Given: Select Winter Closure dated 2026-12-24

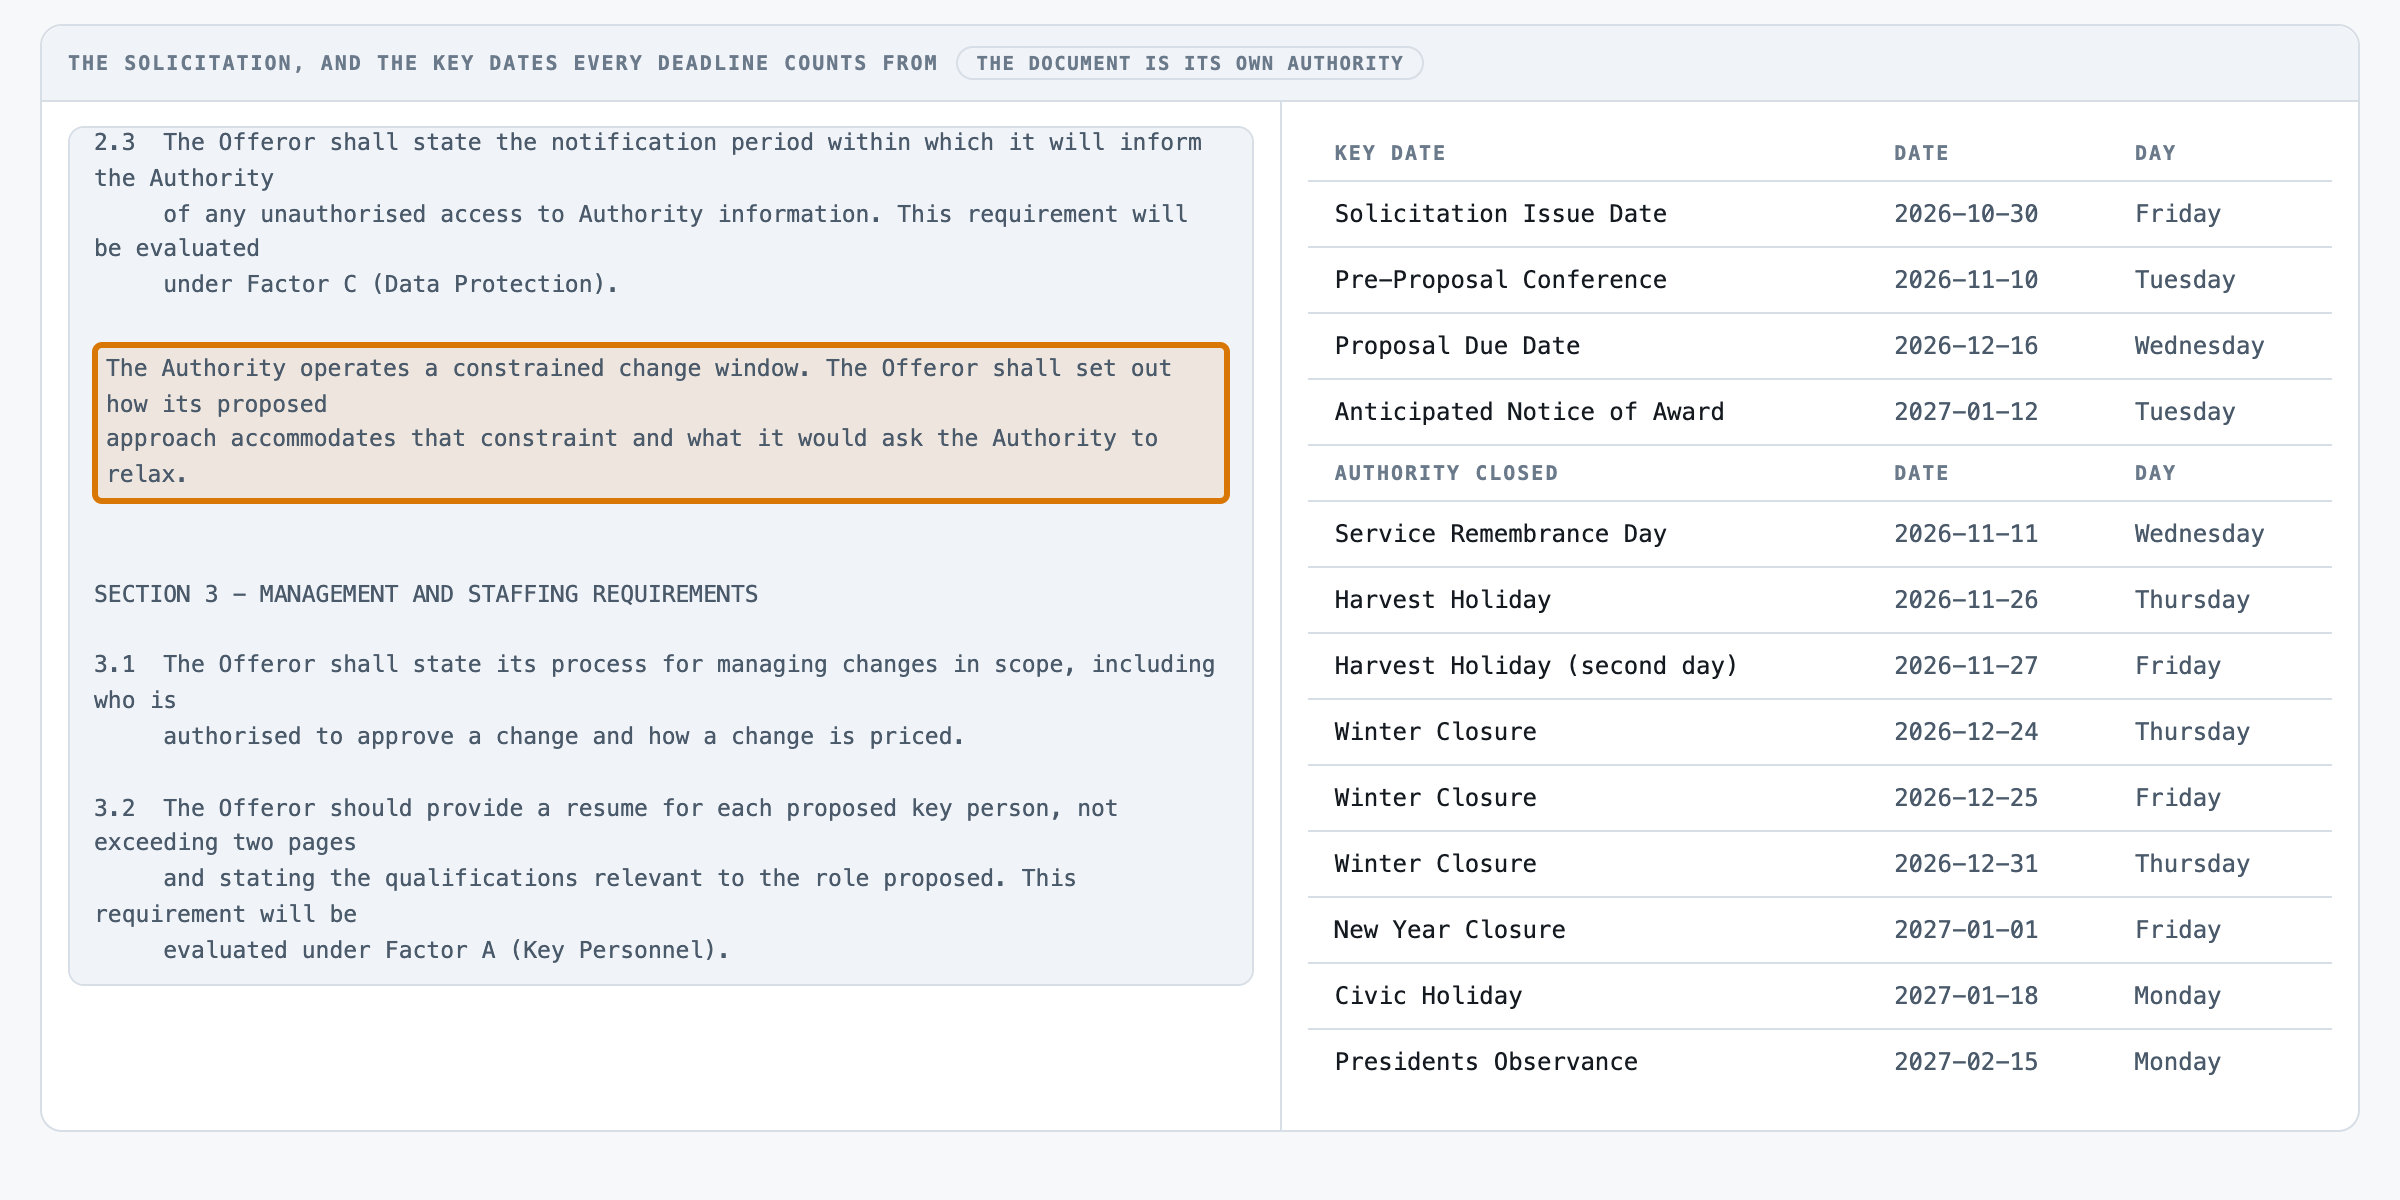Looking at the screenshot, I should click(x=1819, y=732).
